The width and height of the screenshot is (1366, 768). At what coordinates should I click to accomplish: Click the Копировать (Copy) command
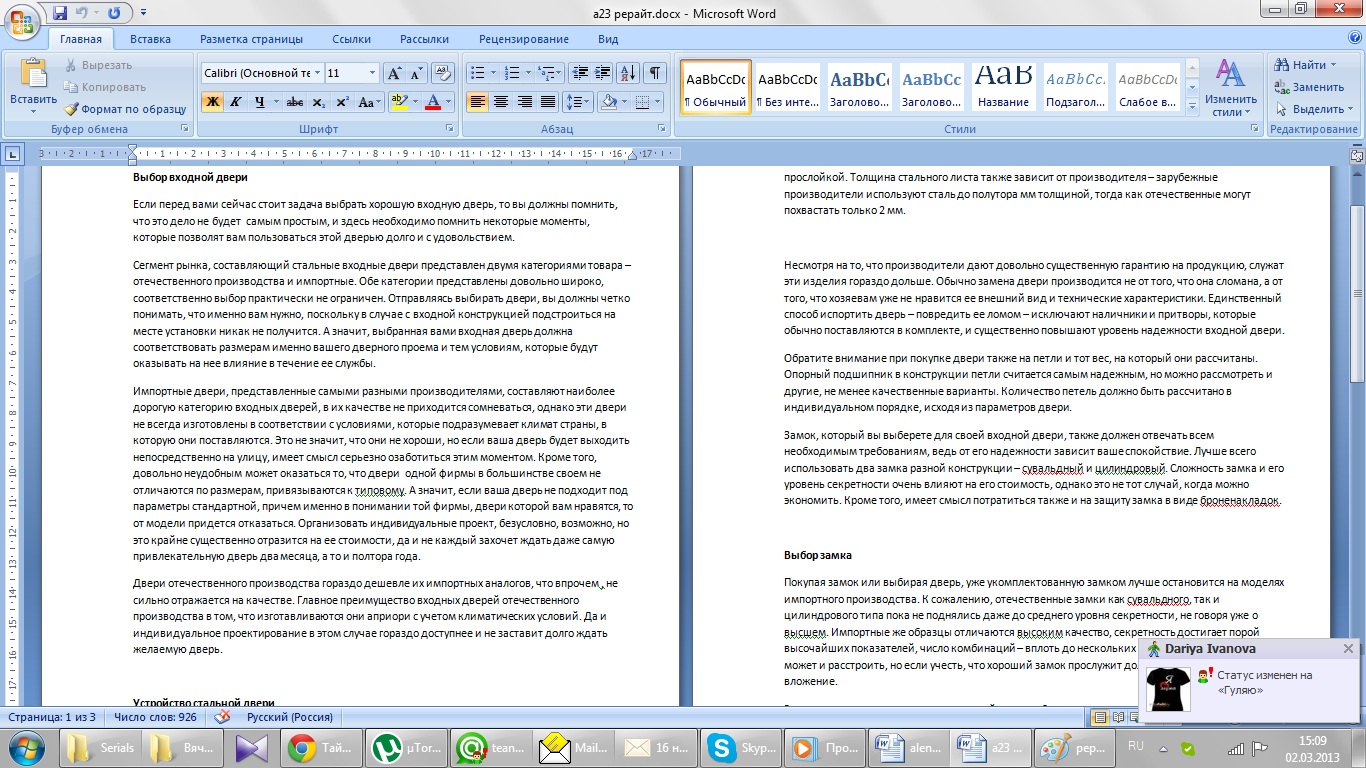click(104, 87)
